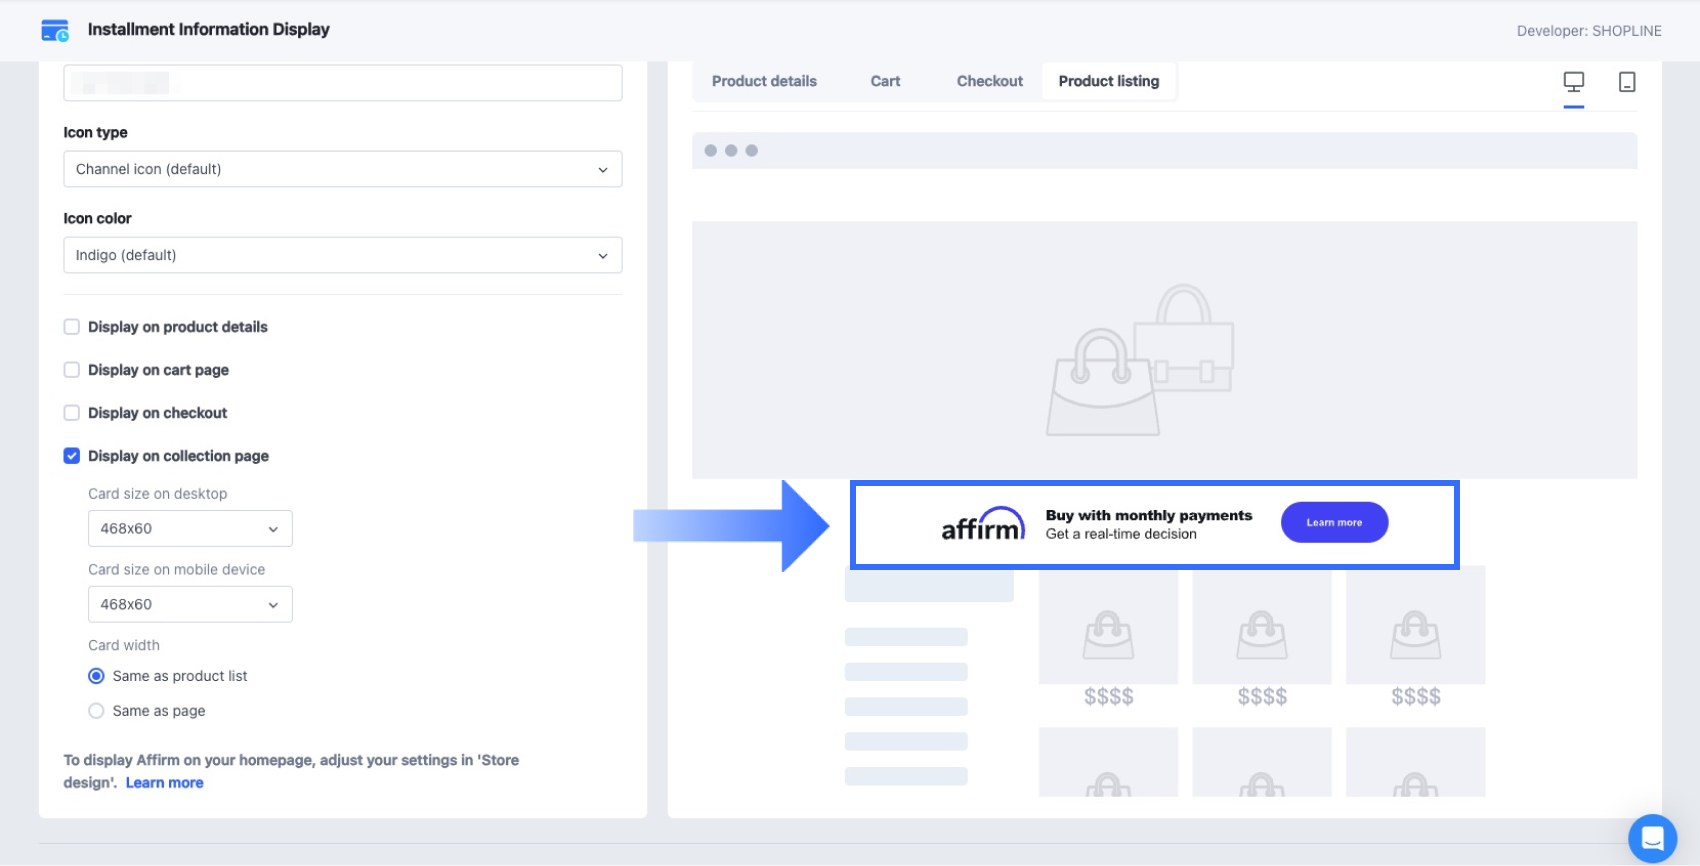
Task: Open the Learn more link about Store design
Action: click(165, 783)
